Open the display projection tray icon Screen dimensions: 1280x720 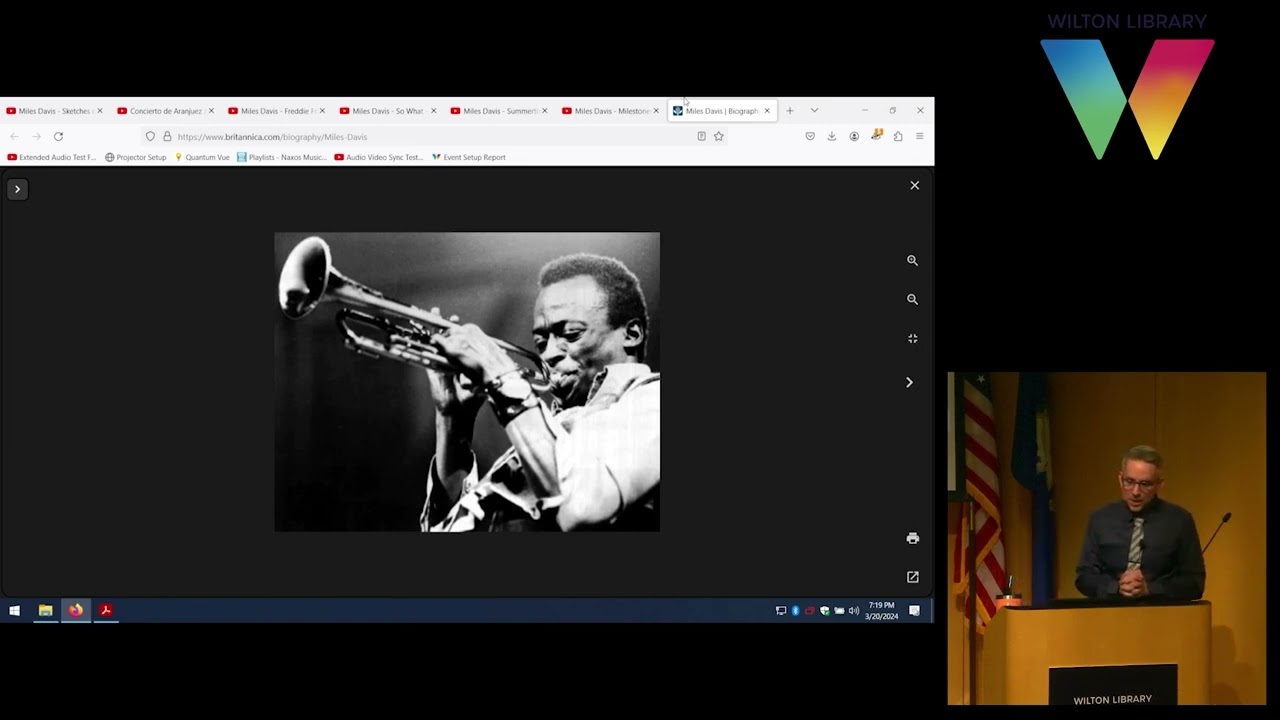[781, 611]
